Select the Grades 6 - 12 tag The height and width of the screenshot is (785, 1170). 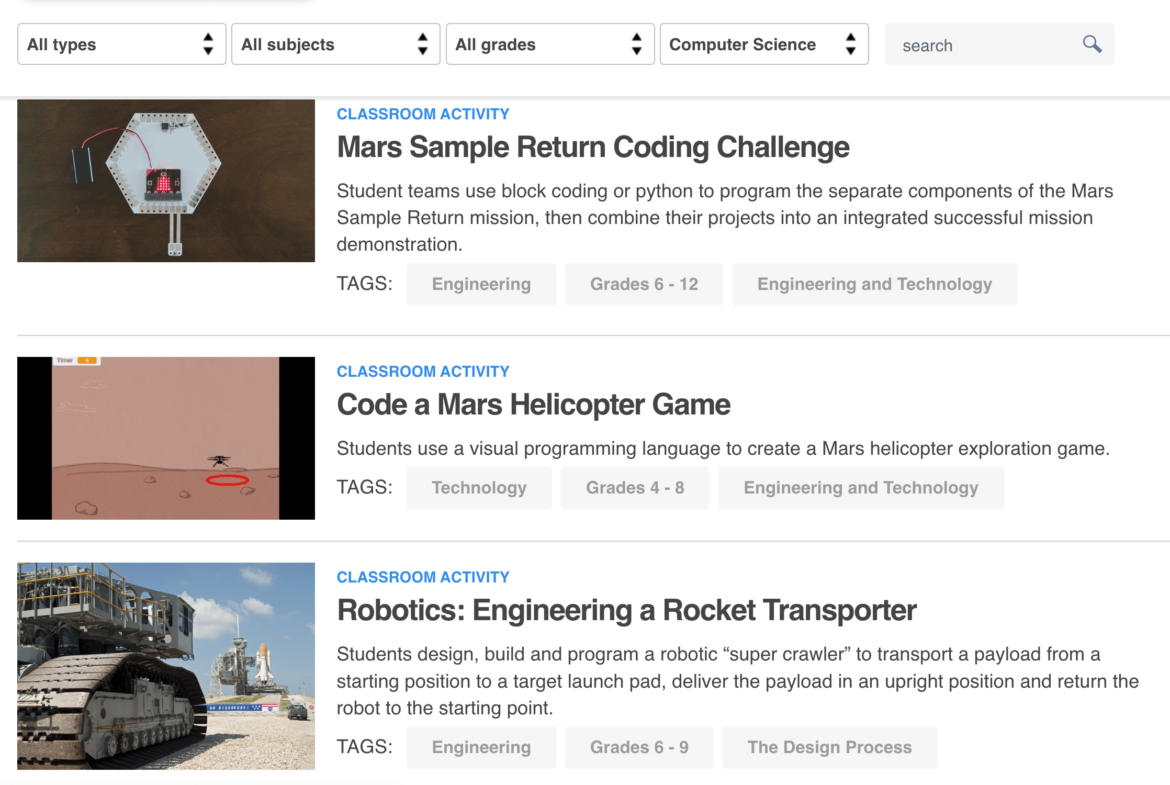(644, 284)
